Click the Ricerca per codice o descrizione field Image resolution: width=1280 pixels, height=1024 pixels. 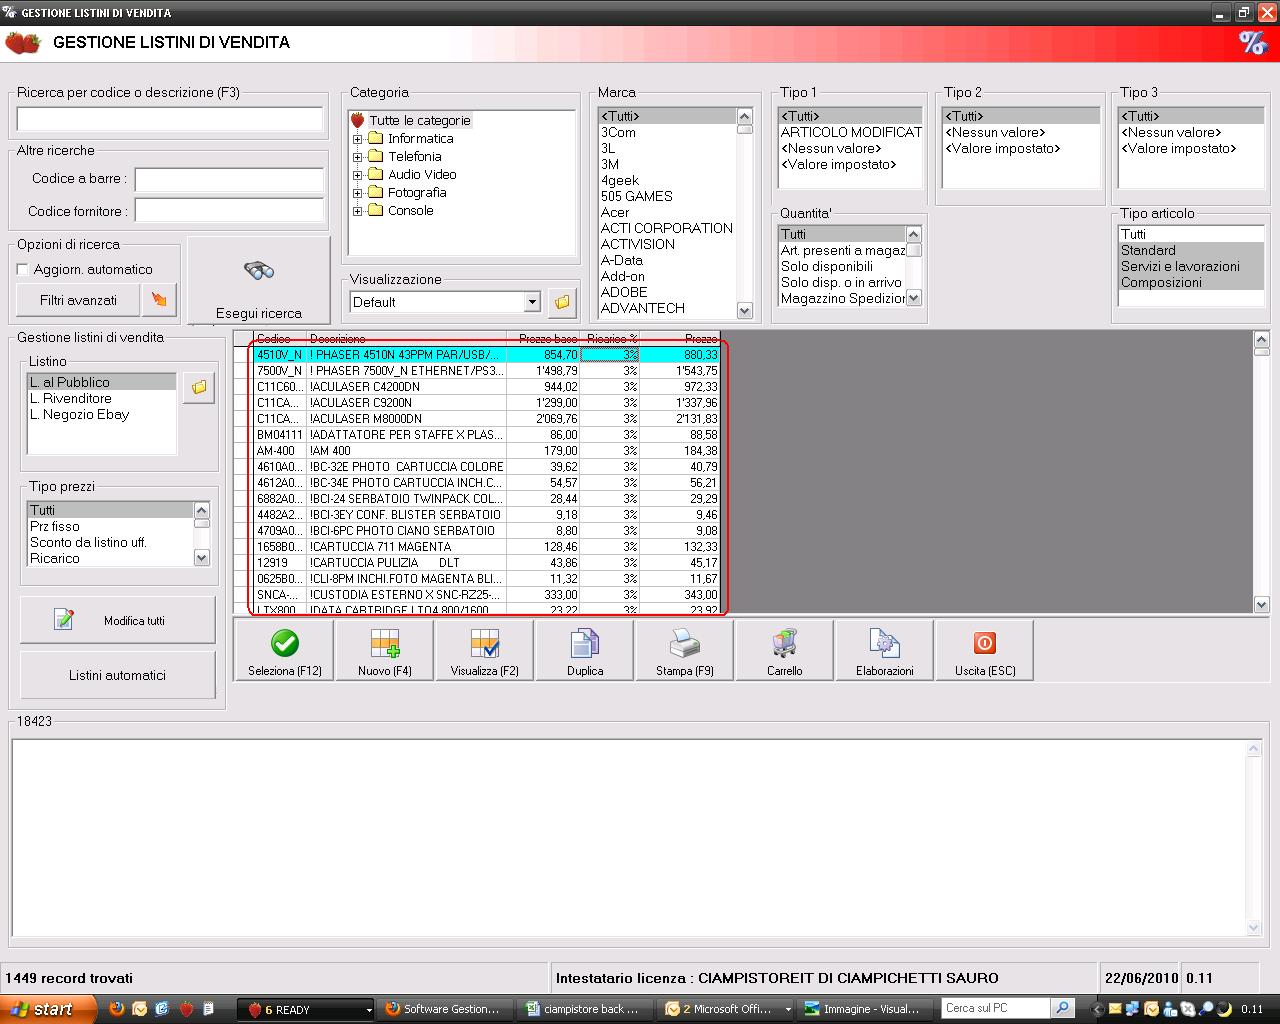[x=170, y=120]
